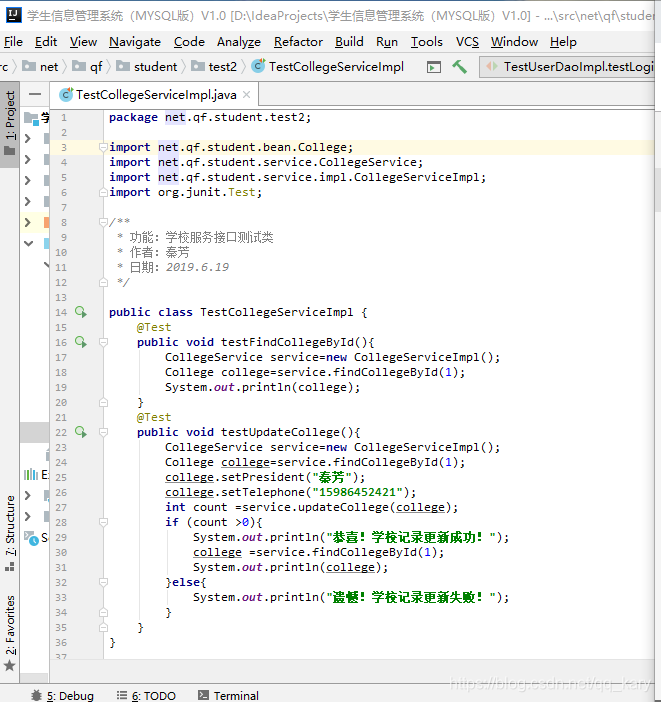Click the class icon in the TestCollegeServiceImpl breadcrumb
661x702 pixels.
258,66
